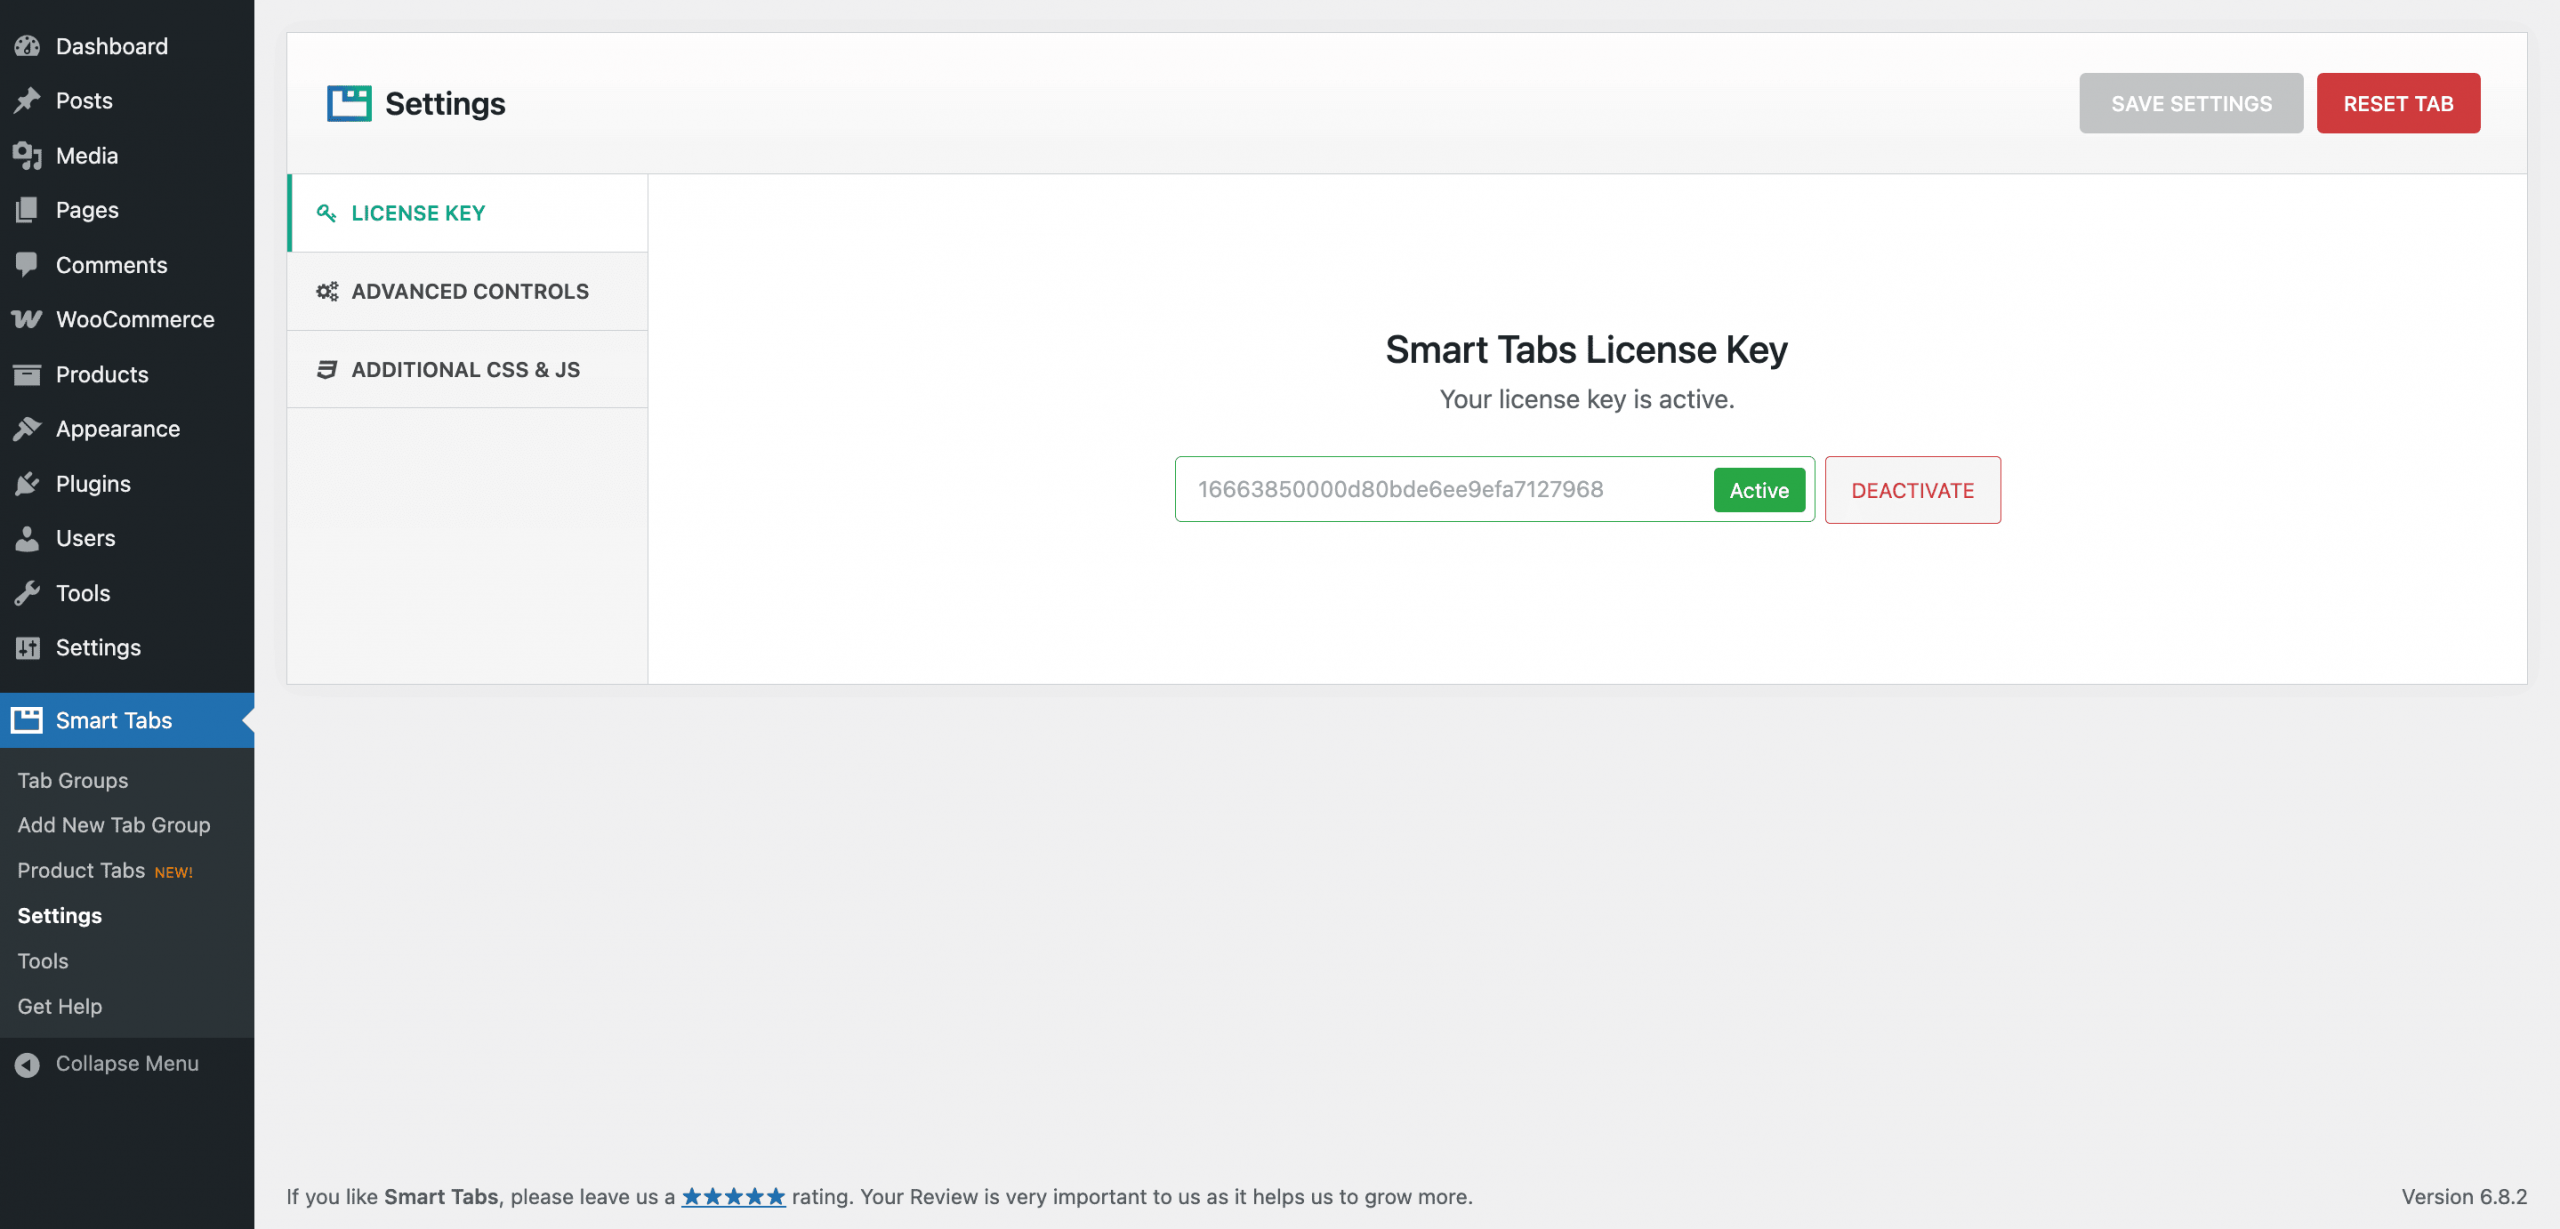Image resolution: width=2560 pixels, height=1229 pixels.
Task: Open Smart Tabs Tools submenu item
Action: point(43,961)
